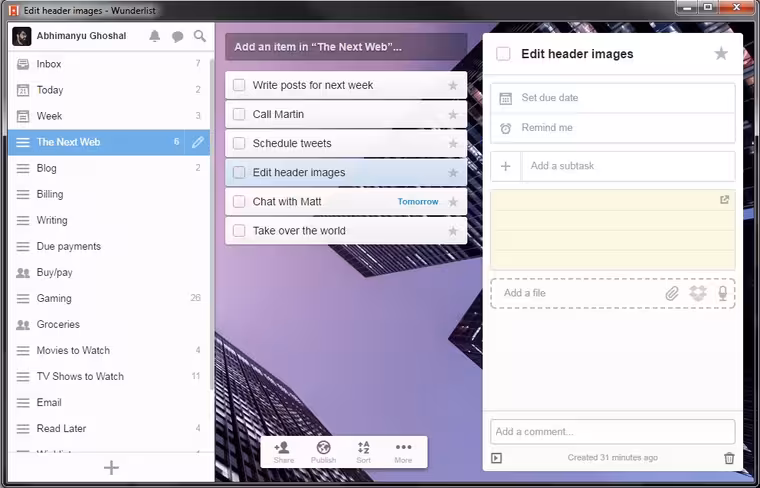
Task: Click the Tomorrow due label on Chat with Matt
Action: tap(418, 202)
